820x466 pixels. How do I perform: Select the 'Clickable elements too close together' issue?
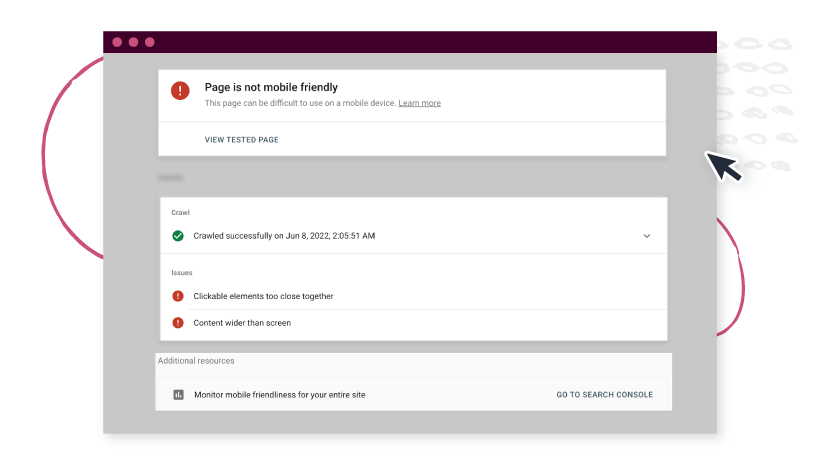[263, 296]
